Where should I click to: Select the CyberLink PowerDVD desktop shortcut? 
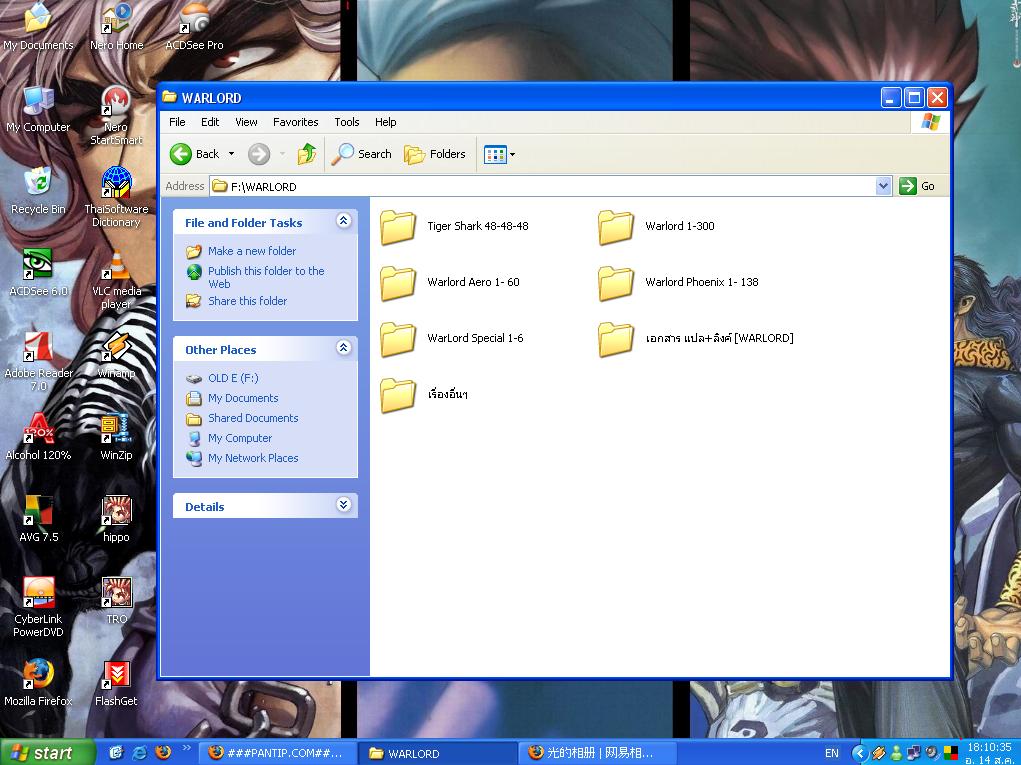[38, 608]
